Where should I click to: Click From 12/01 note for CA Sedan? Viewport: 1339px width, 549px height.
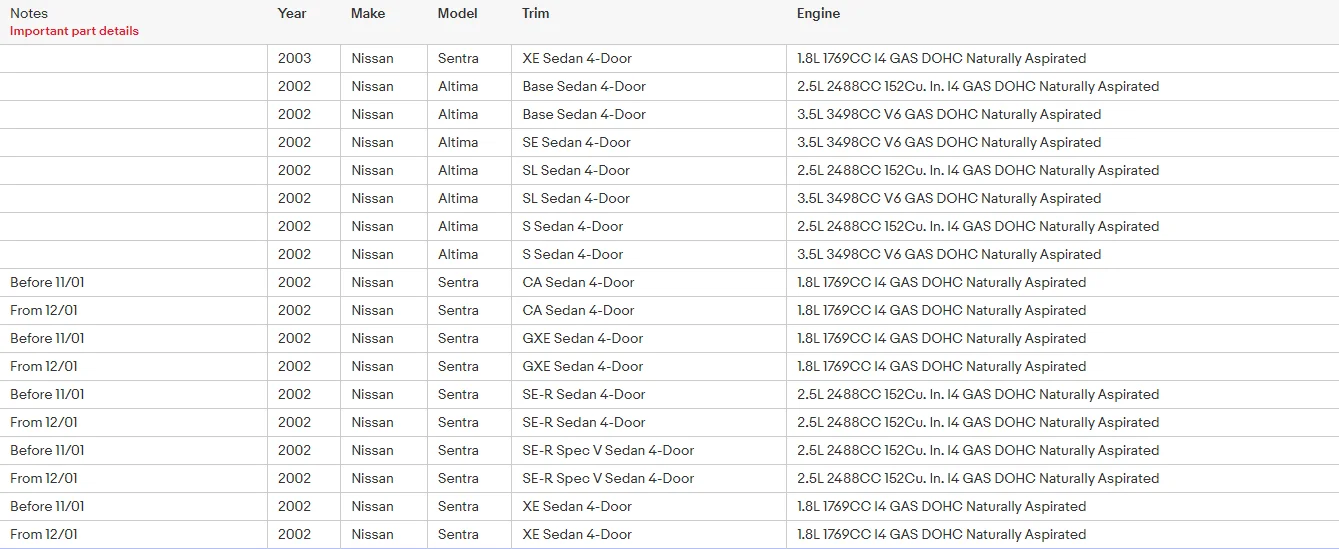(x=44, y=310)
